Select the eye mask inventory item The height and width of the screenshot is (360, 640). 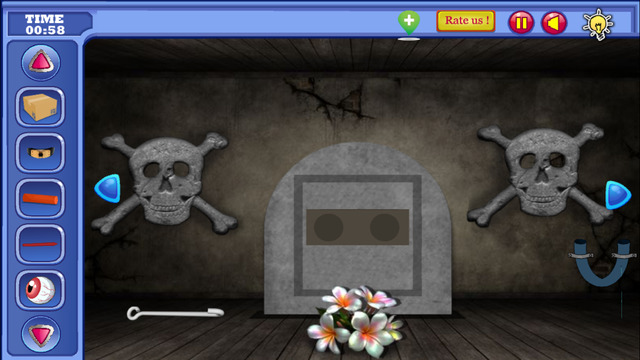pyautogui.click(x=40, y=153)
